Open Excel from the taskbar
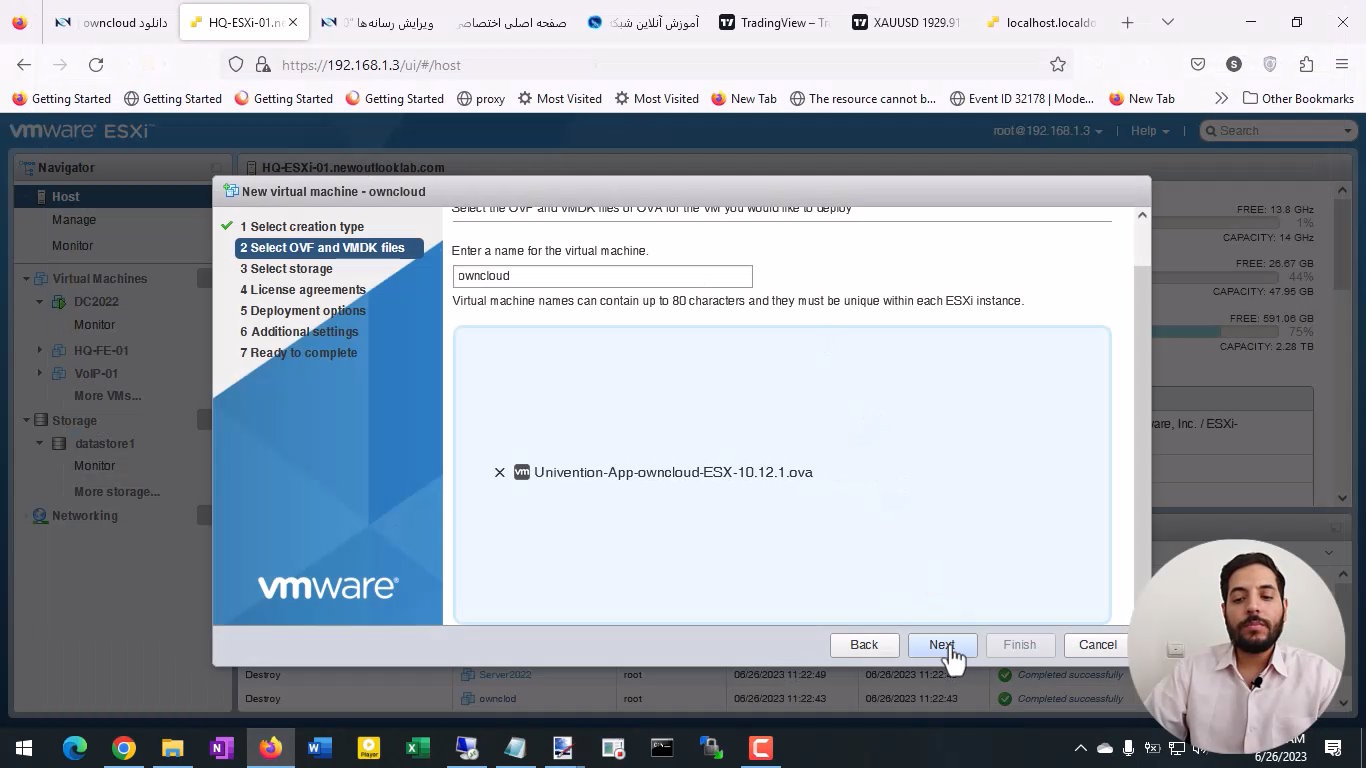Image resolution: width=1366 pixels, height=768 pixels. [417, 747]
